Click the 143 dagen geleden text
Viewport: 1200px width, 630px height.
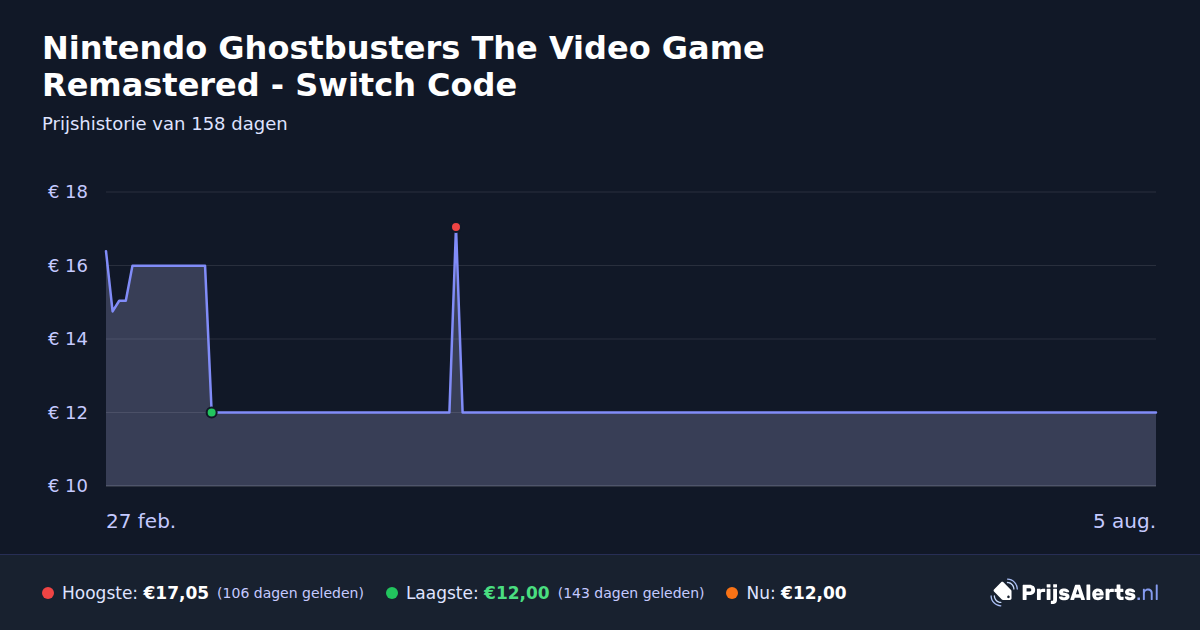pos(631,593)
